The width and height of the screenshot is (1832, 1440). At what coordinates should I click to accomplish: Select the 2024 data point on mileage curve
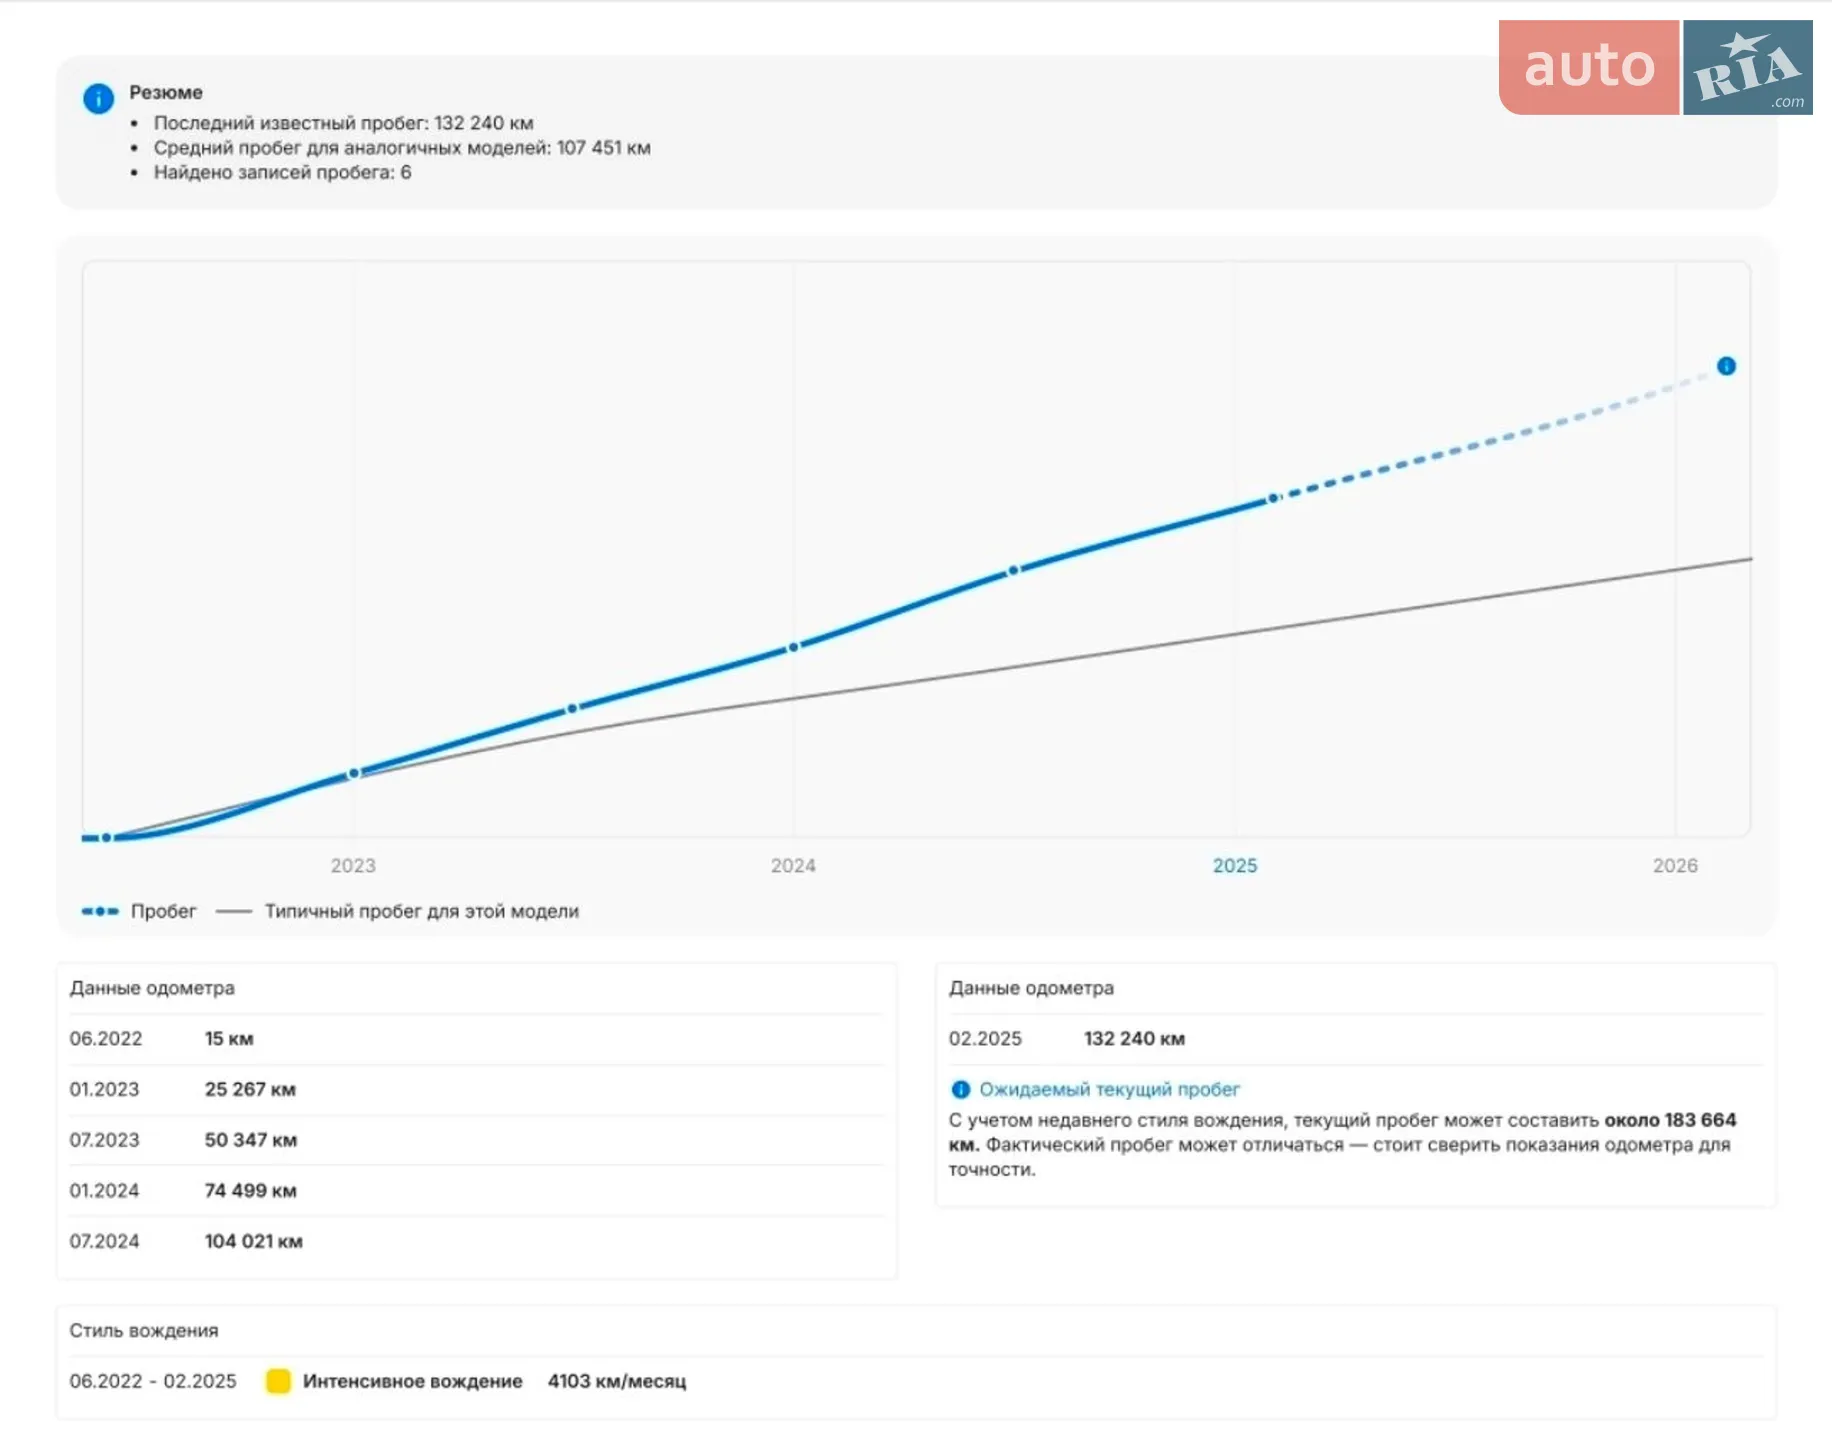(793, 647)
